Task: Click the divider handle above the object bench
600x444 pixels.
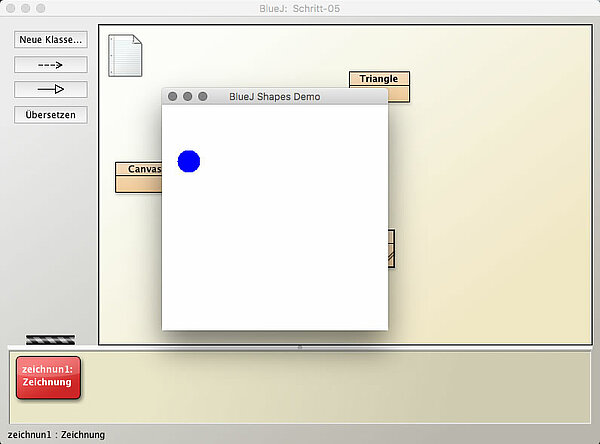Action: [x=300, y=347]
